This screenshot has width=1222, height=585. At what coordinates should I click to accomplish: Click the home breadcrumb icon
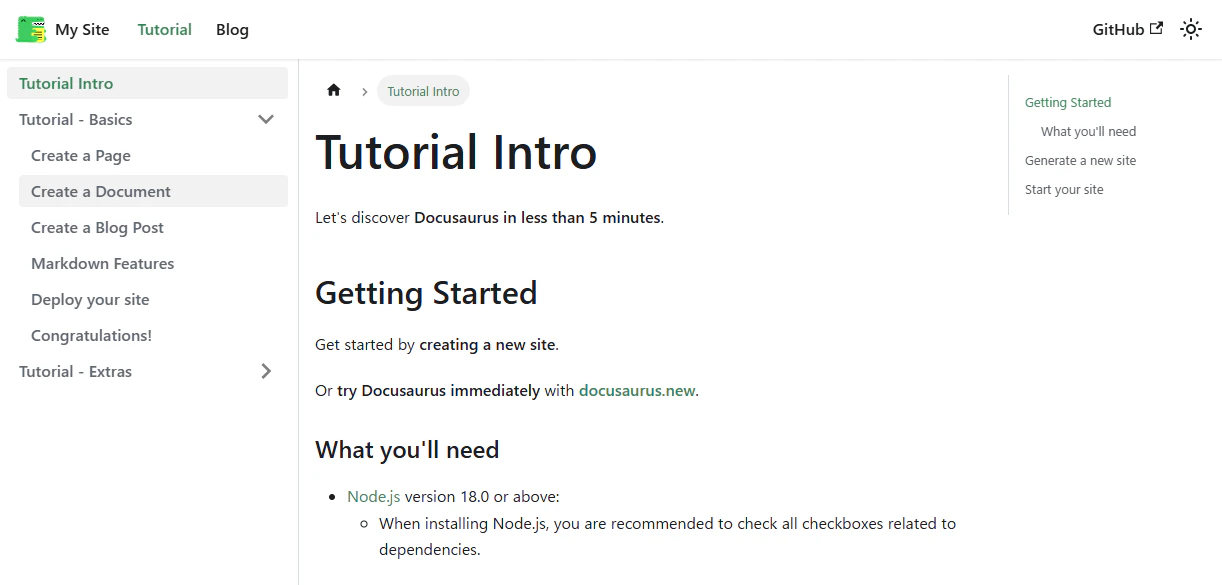[334, 90]
